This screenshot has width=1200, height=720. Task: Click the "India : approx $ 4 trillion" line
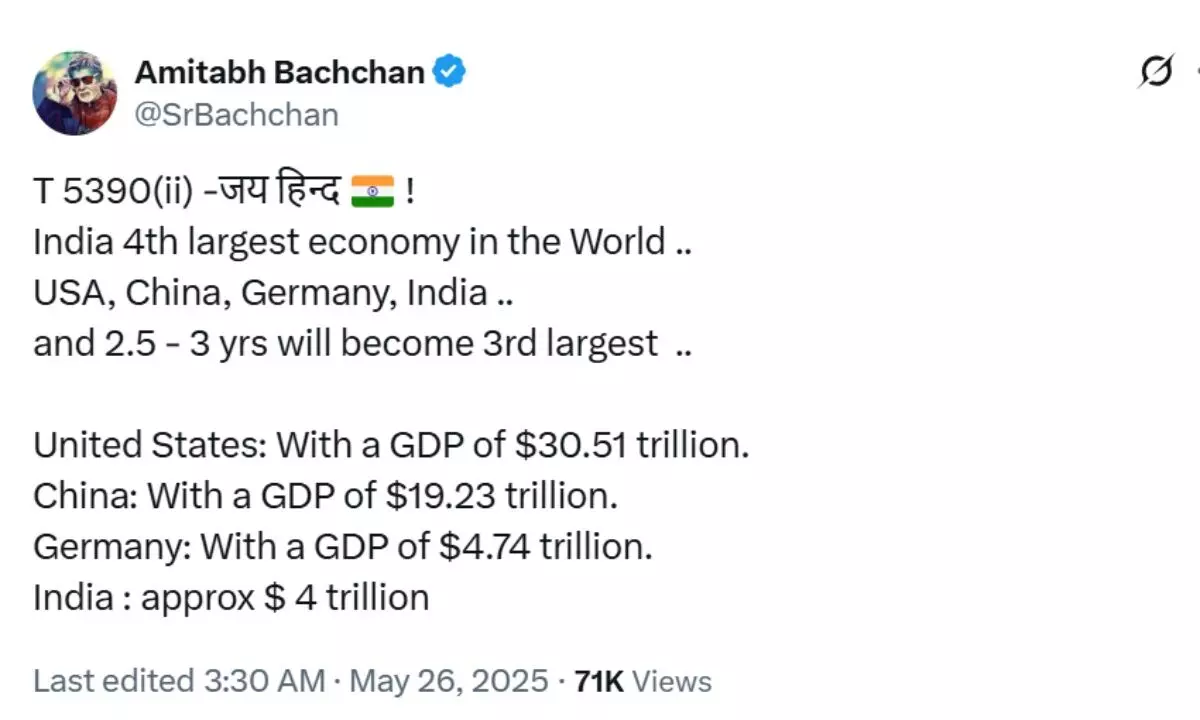[x=231, y=598]
